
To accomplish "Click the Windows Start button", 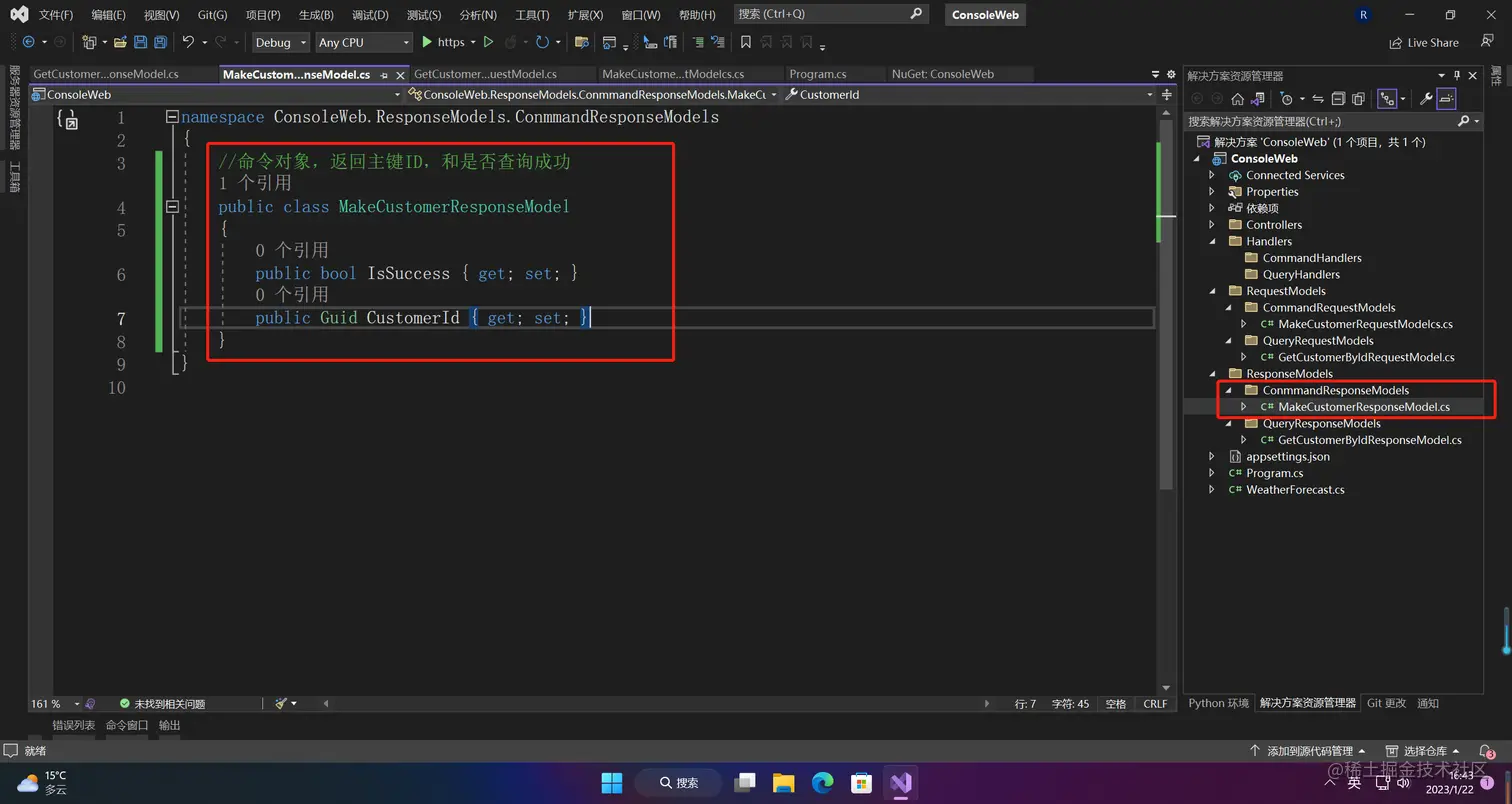I will pos(611,782).
